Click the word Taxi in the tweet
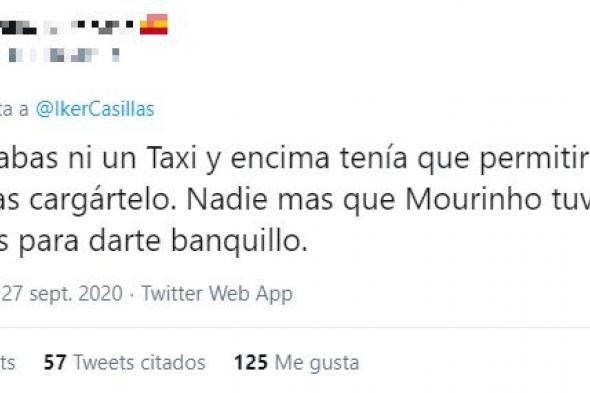This screenshot has width=590, height=393. tap(172, 158)
